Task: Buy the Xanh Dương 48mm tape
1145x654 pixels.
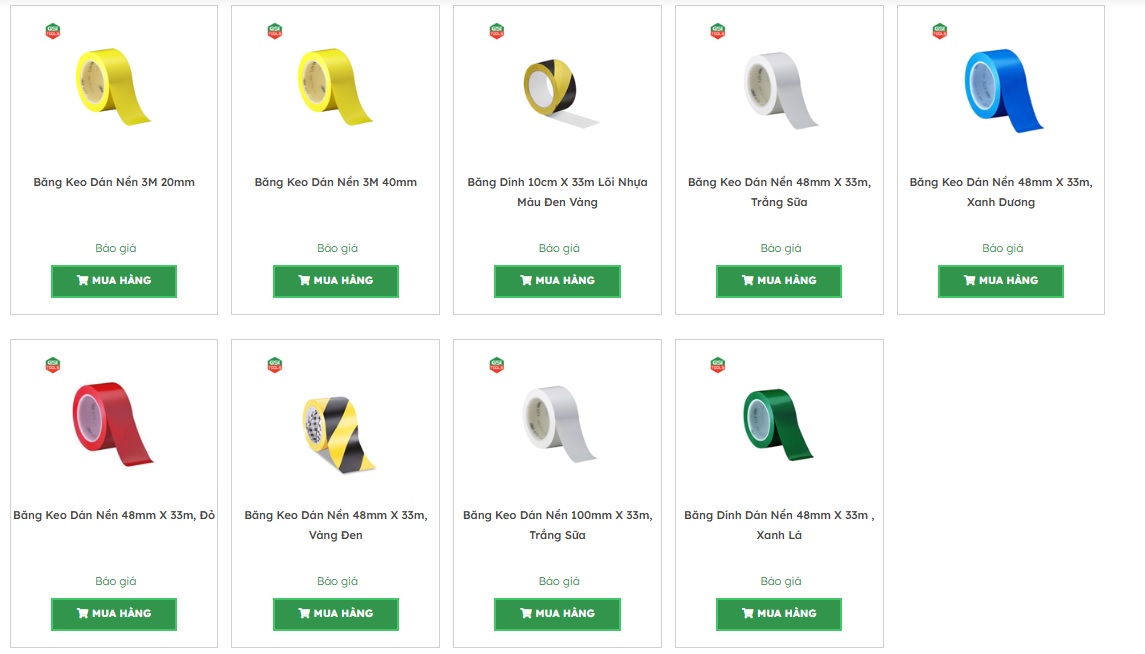Action: pyautogui.click(x=1000, y=281)
